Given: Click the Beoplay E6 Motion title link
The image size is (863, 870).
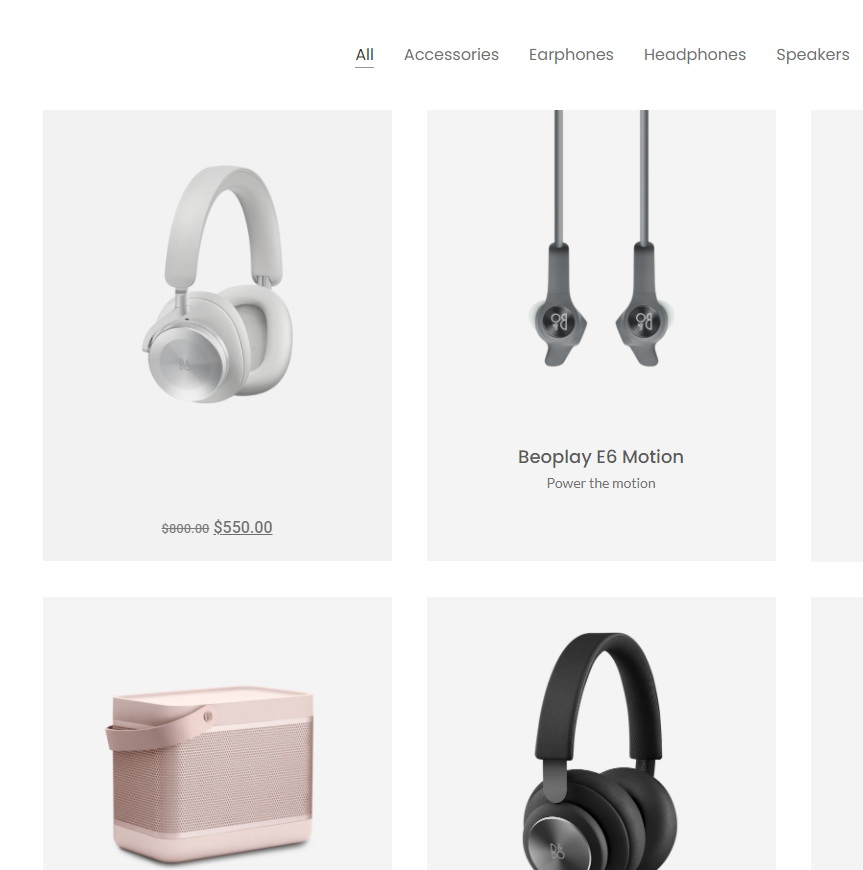Looking at the screenshot, I should point(601,457).
